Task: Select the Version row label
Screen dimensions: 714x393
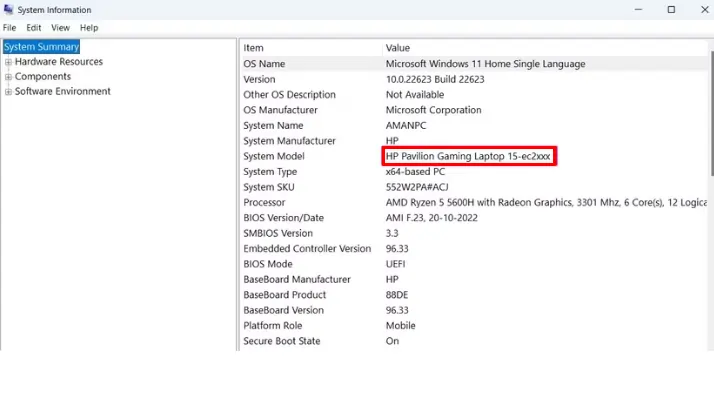Action: (259, 79)
